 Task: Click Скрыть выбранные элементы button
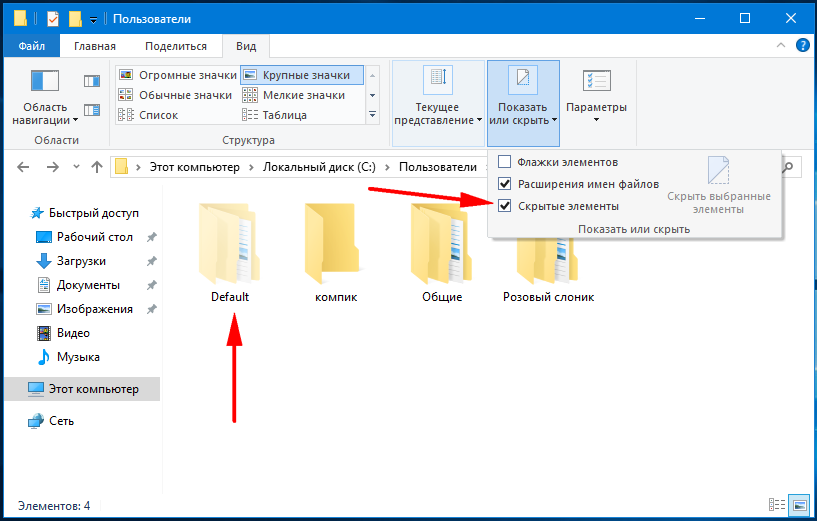click(x=719, y=186)
